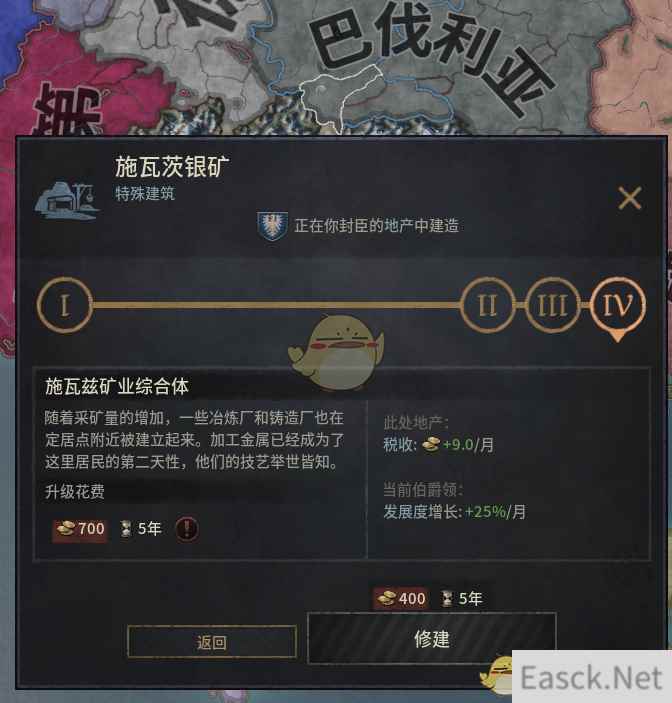Viewport: 672px width, 703px height.
Task: Click the 返回 back button
Action: click(x=212, y=642)
